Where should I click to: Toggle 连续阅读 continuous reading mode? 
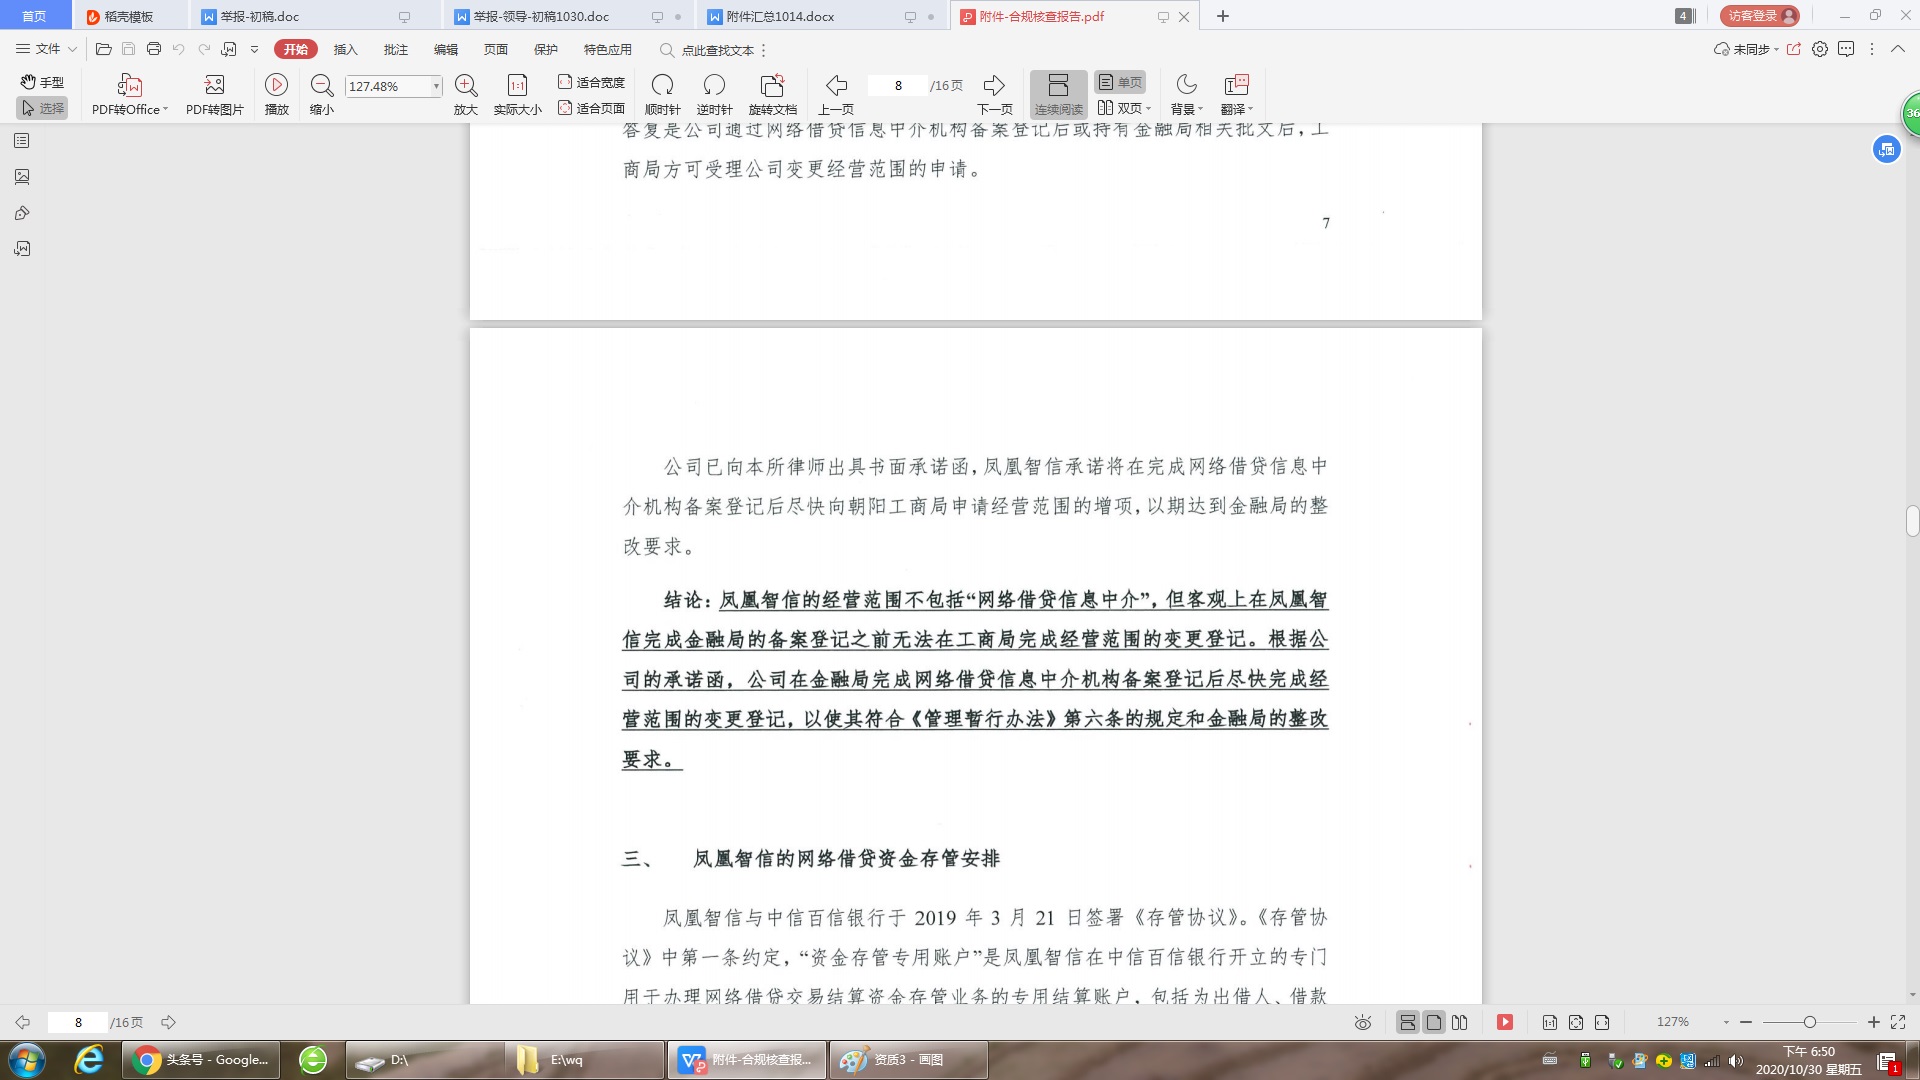(x=1058, y=95)
